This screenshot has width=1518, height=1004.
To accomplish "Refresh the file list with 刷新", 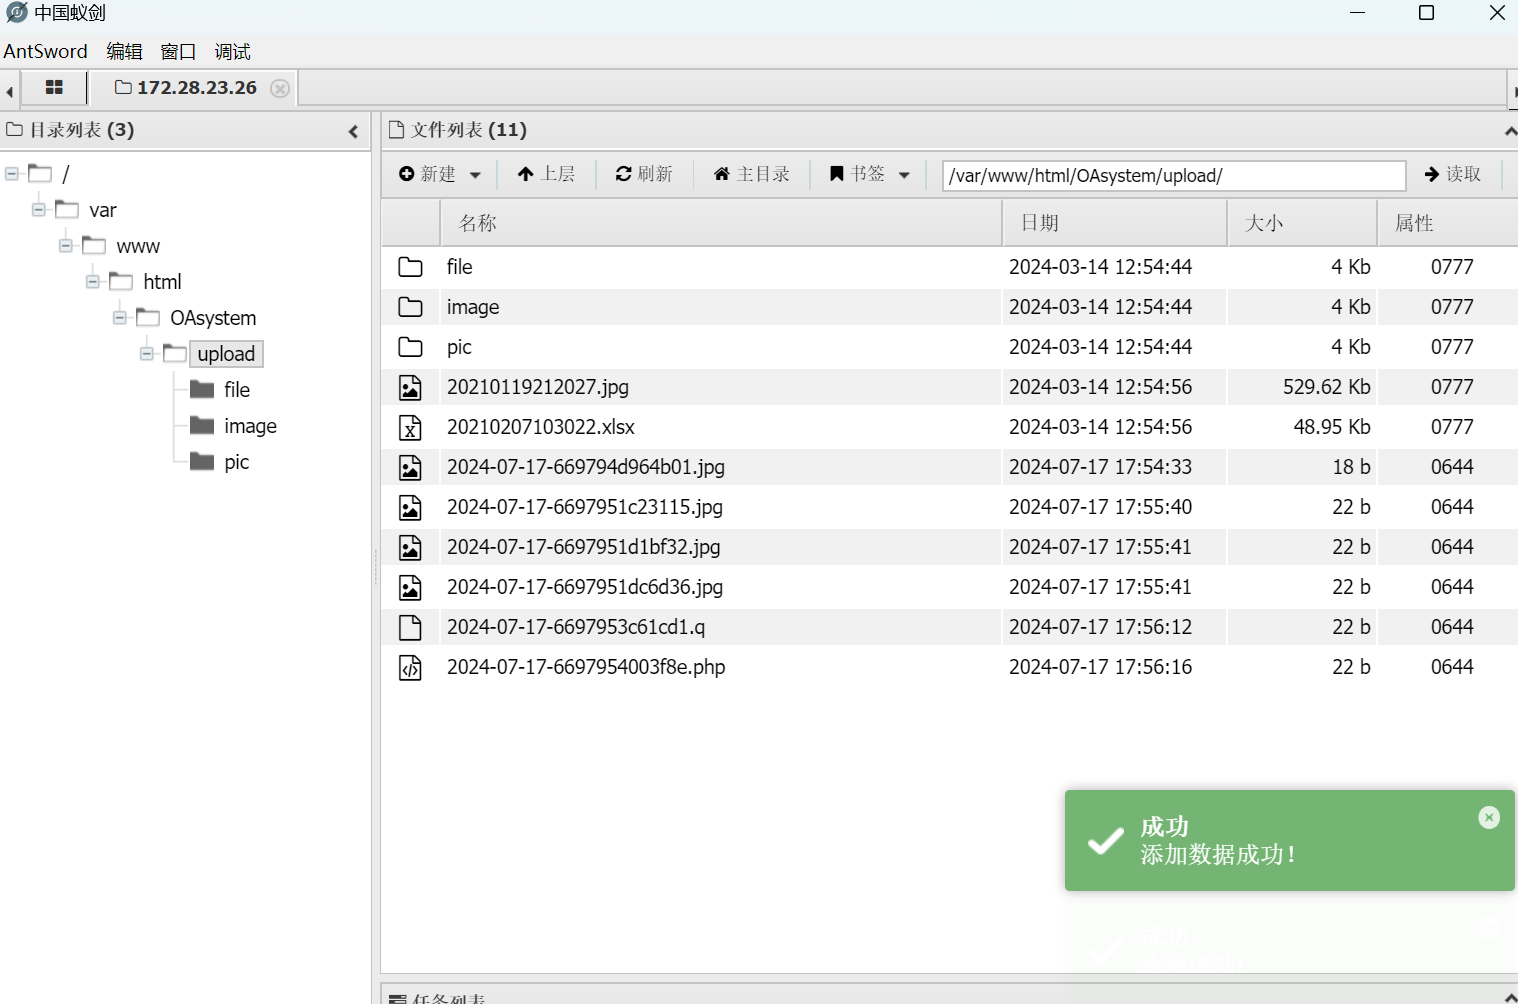I will (644, 174).
